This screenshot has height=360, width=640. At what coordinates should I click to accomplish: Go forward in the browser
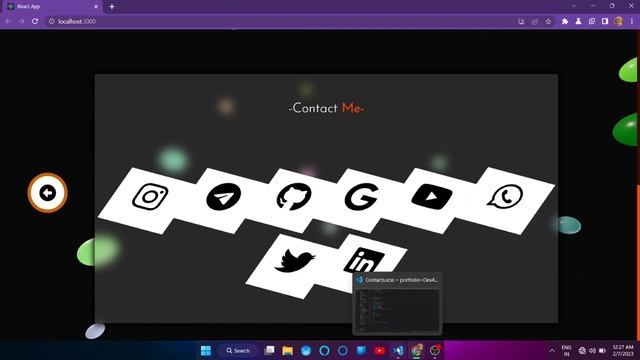click(x=21, y=21)
